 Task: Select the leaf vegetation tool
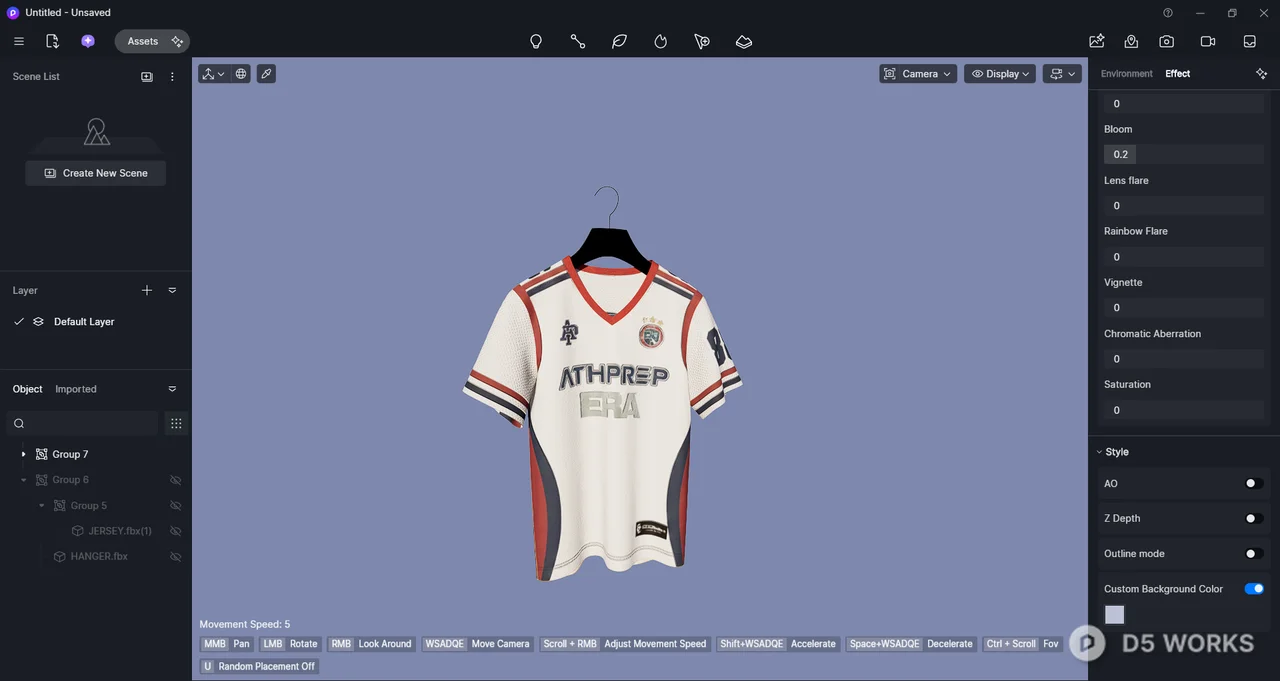[x=619, y=42]
